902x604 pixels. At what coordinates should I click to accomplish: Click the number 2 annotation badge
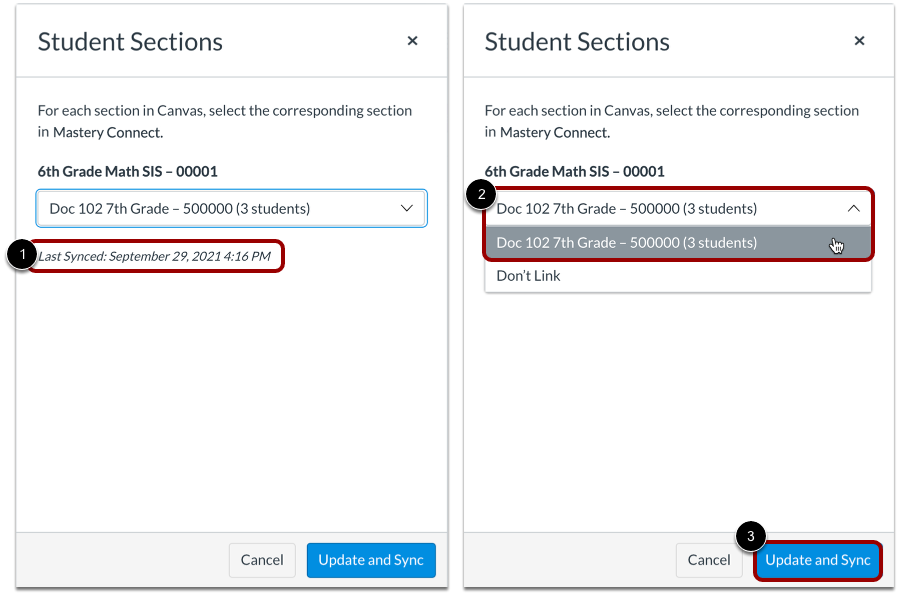[x=481, y=195]
